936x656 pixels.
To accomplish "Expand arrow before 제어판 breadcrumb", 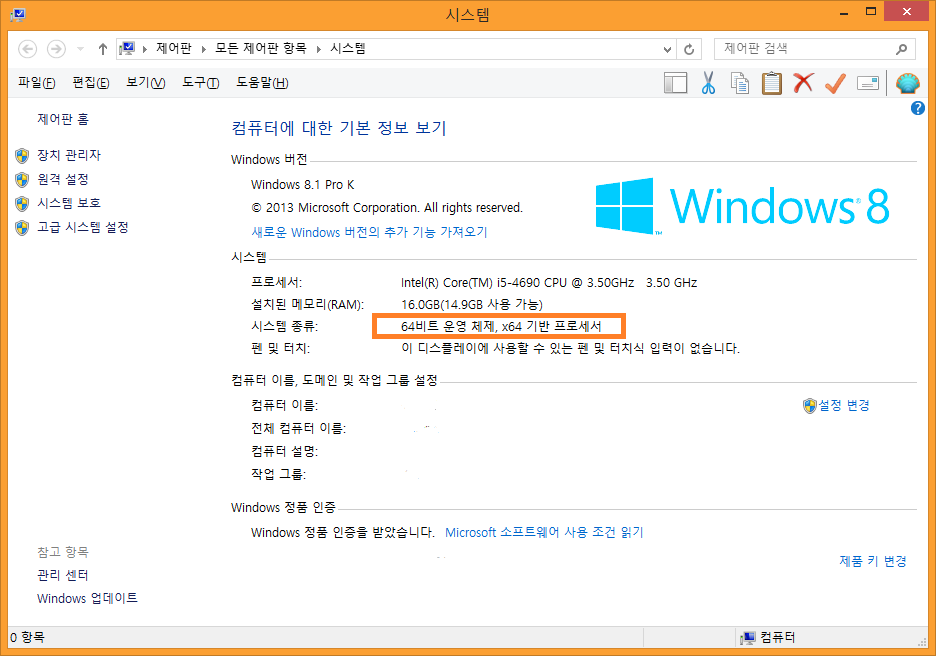I will pos(144,50).
